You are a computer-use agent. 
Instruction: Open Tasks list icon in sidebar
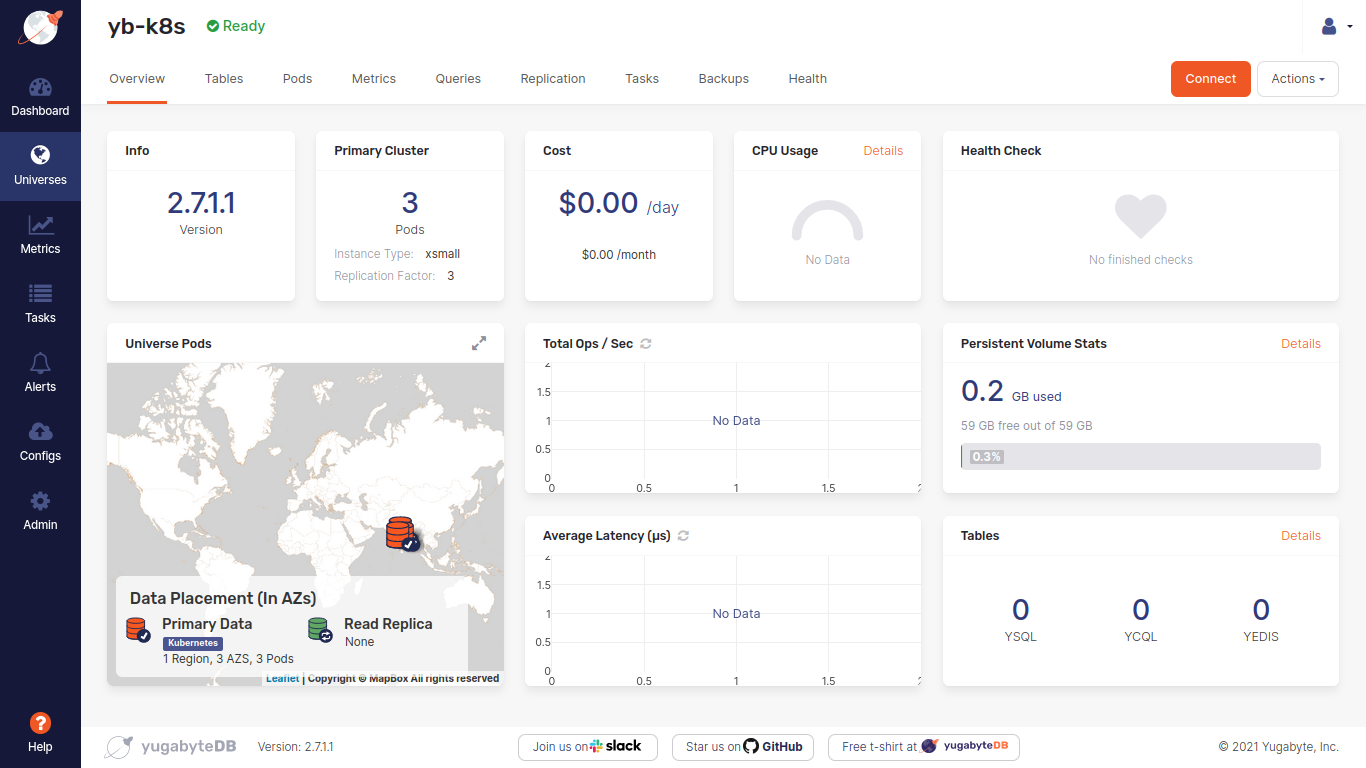pos(40,295)
